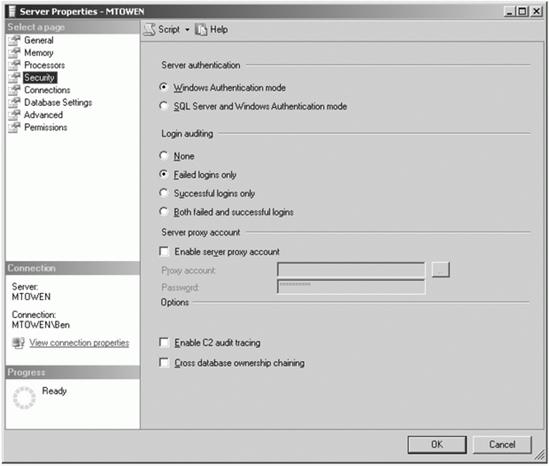Select SQL Server and Windows Authentication mode

pos(164,105)
